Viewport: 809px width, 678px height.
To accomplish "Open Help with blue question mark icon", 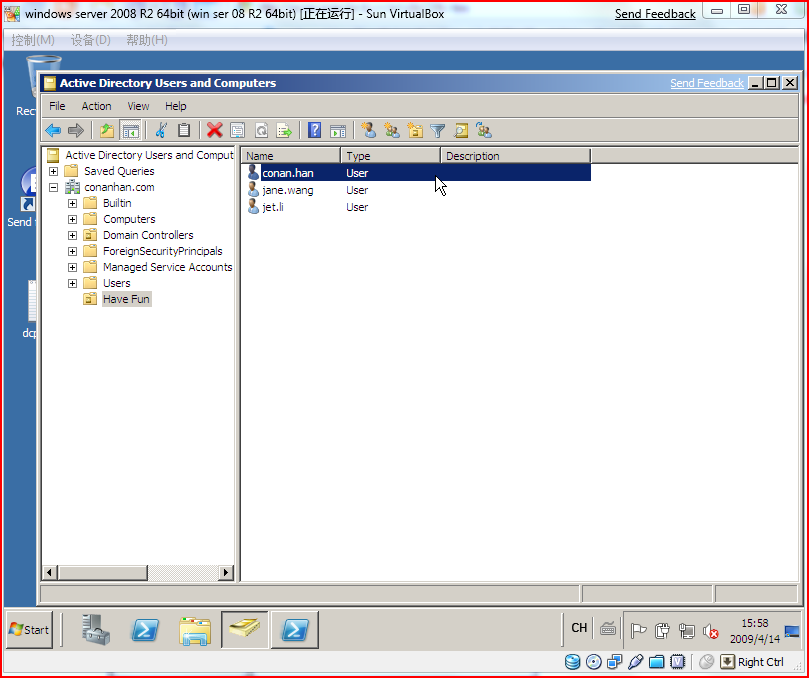I will pyautogui.click(x=314, y=131).
